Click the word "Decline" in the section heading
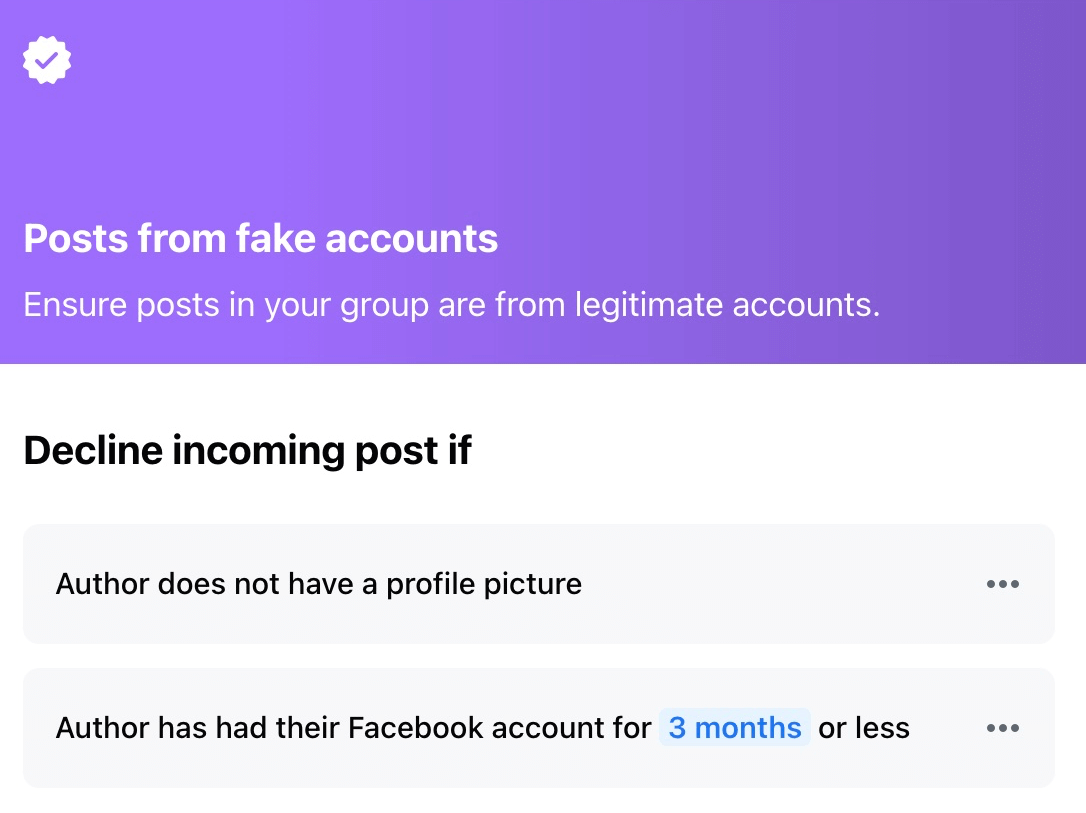The width and height of the screenshot is (1086, 813). 93,450
